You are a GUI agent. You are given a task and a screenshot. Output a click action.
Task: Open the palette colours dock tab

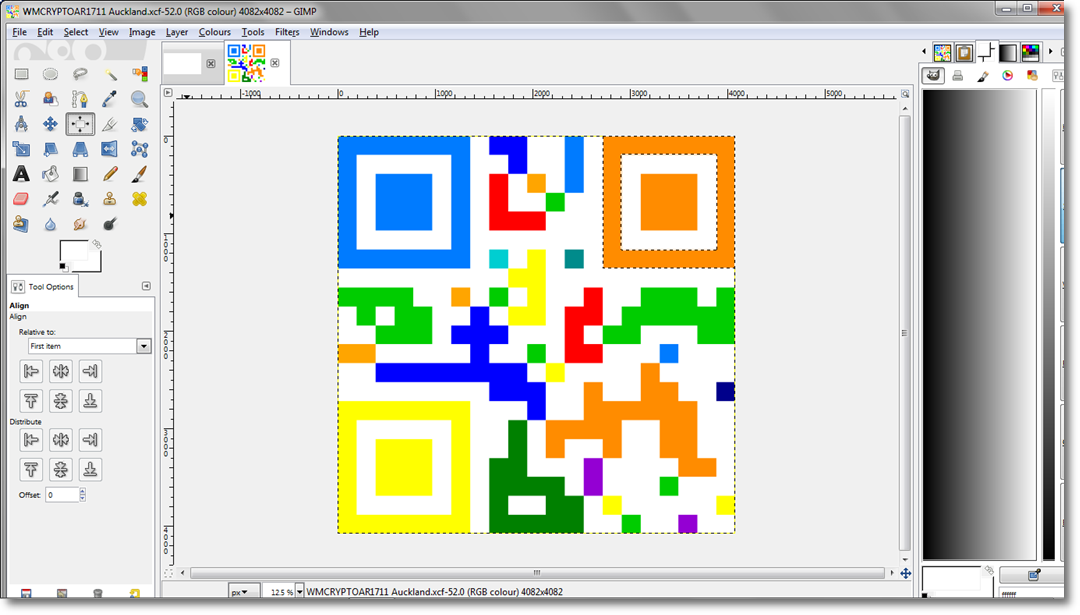click(x=1030, y=52)
